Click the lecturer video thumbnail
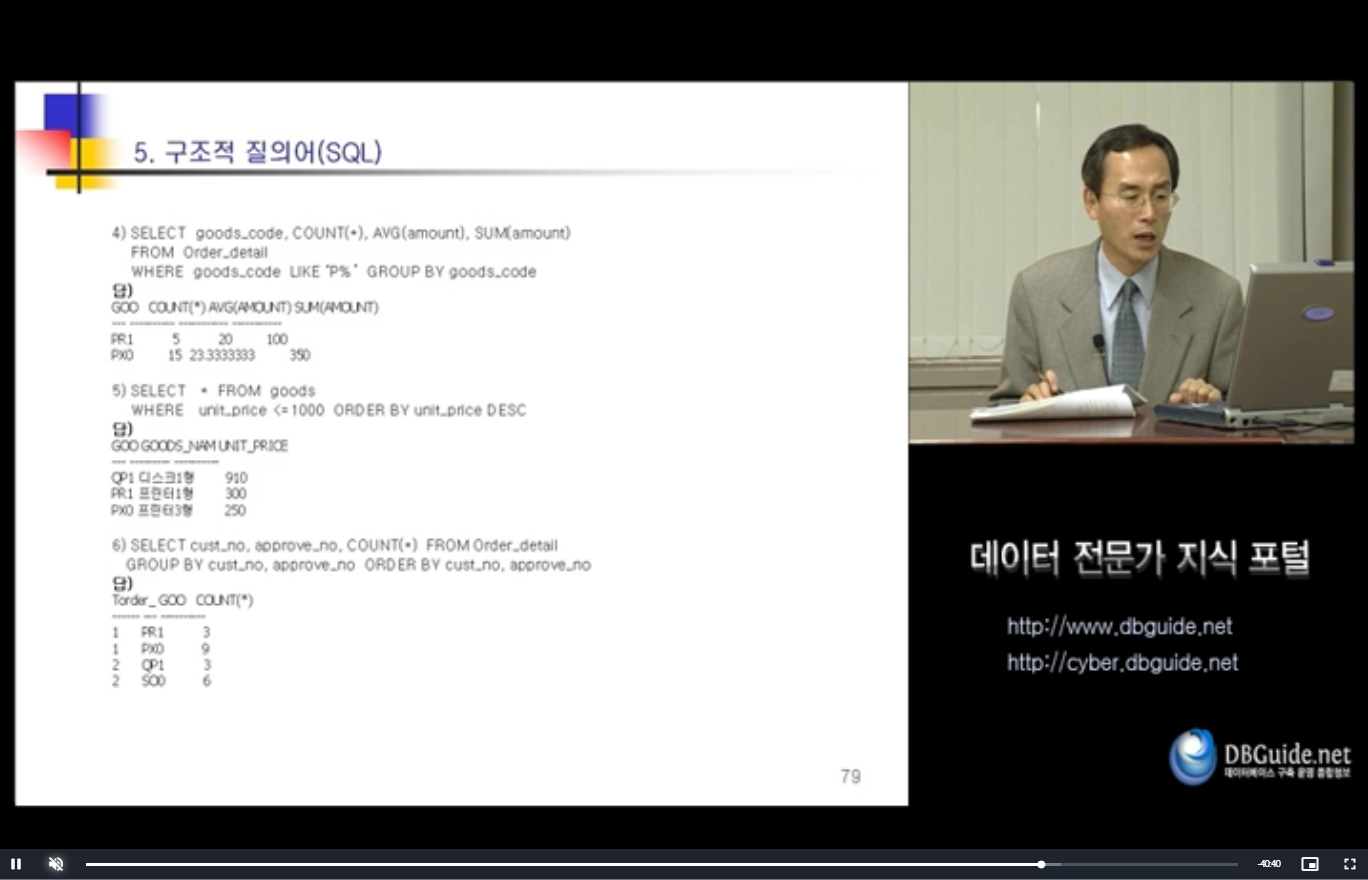Screen dimensions: 1368x880 pos(1131,262)
